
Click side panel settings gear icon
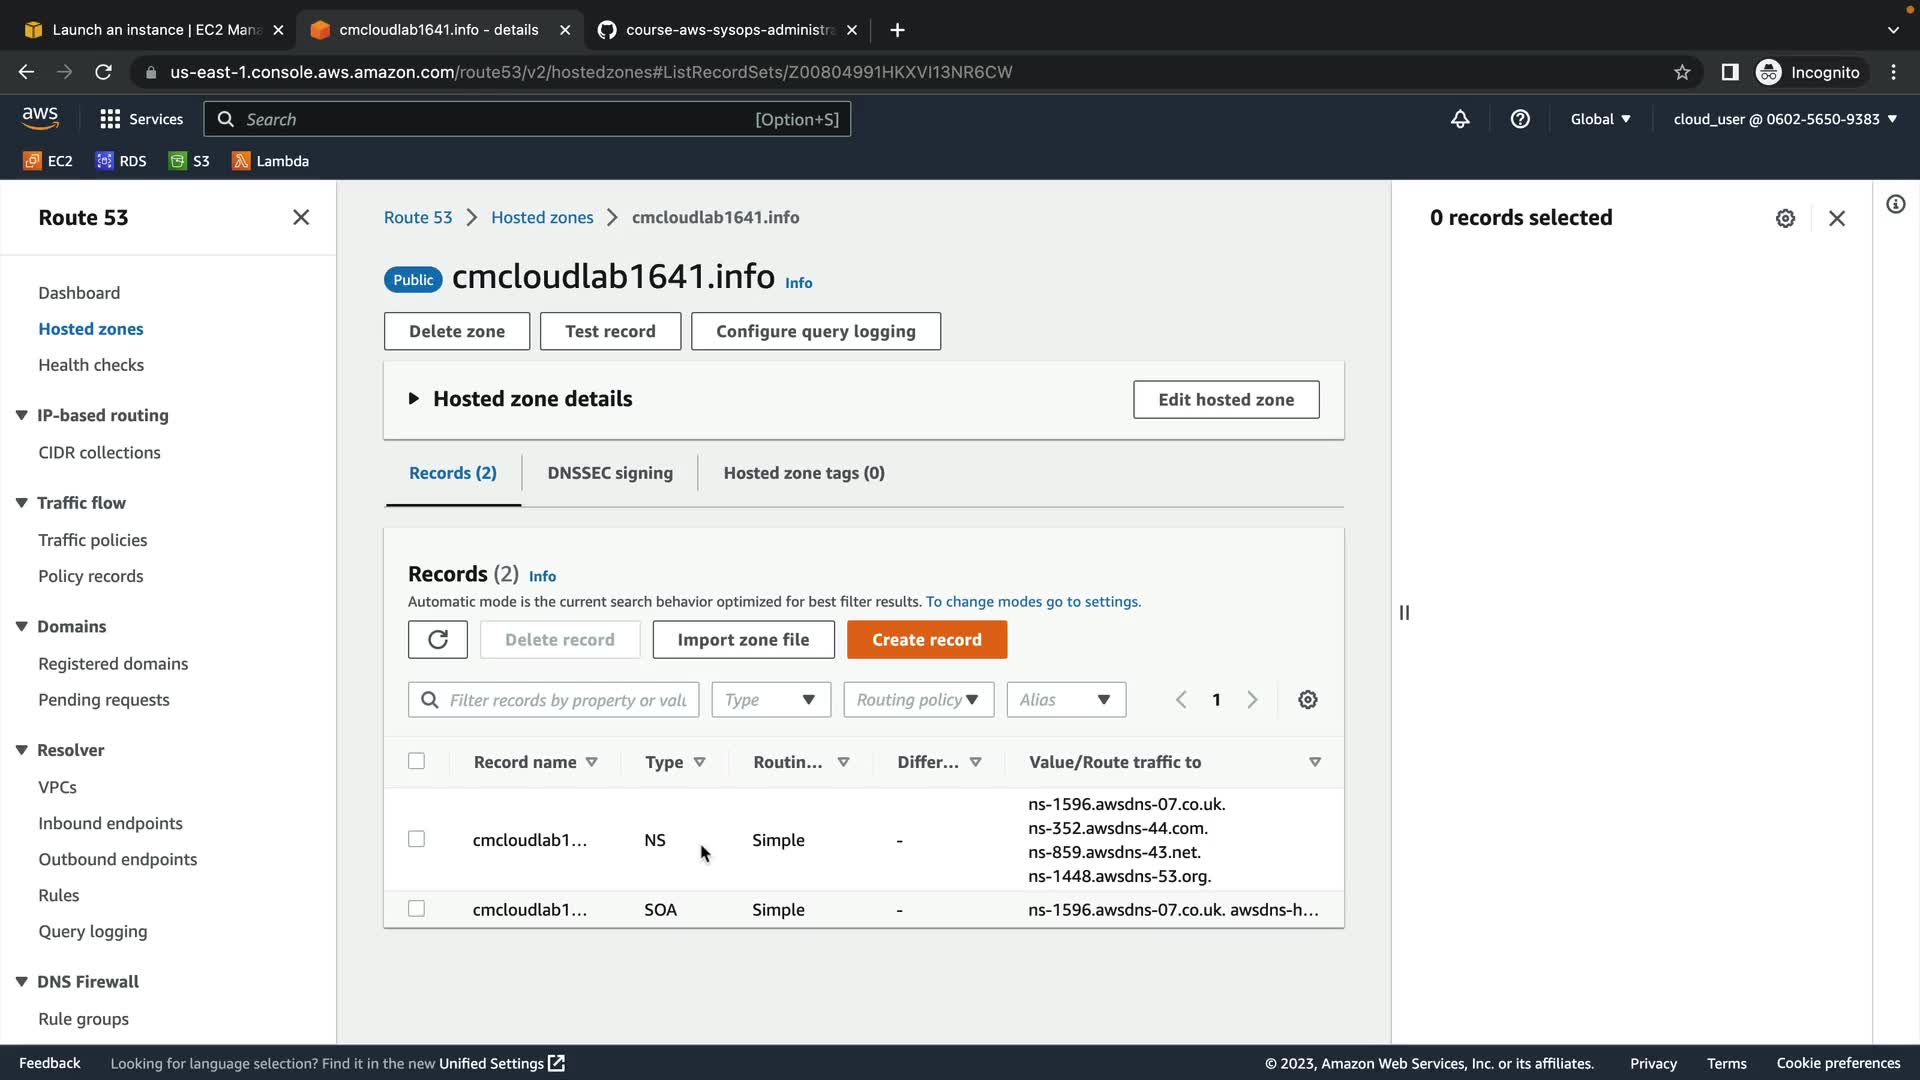[1785, 218]
